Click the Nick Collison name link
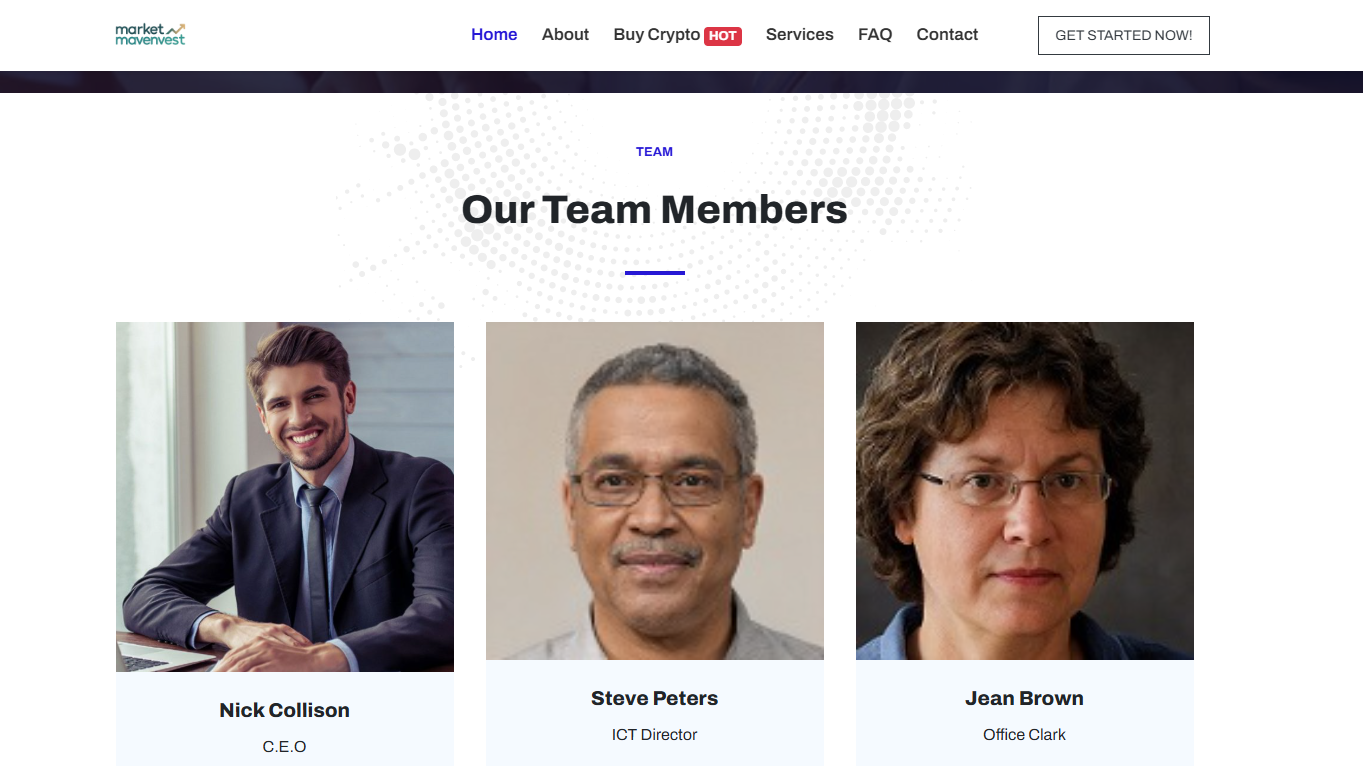The width and height of the screenshot is (1363, 766). (285, 710)
